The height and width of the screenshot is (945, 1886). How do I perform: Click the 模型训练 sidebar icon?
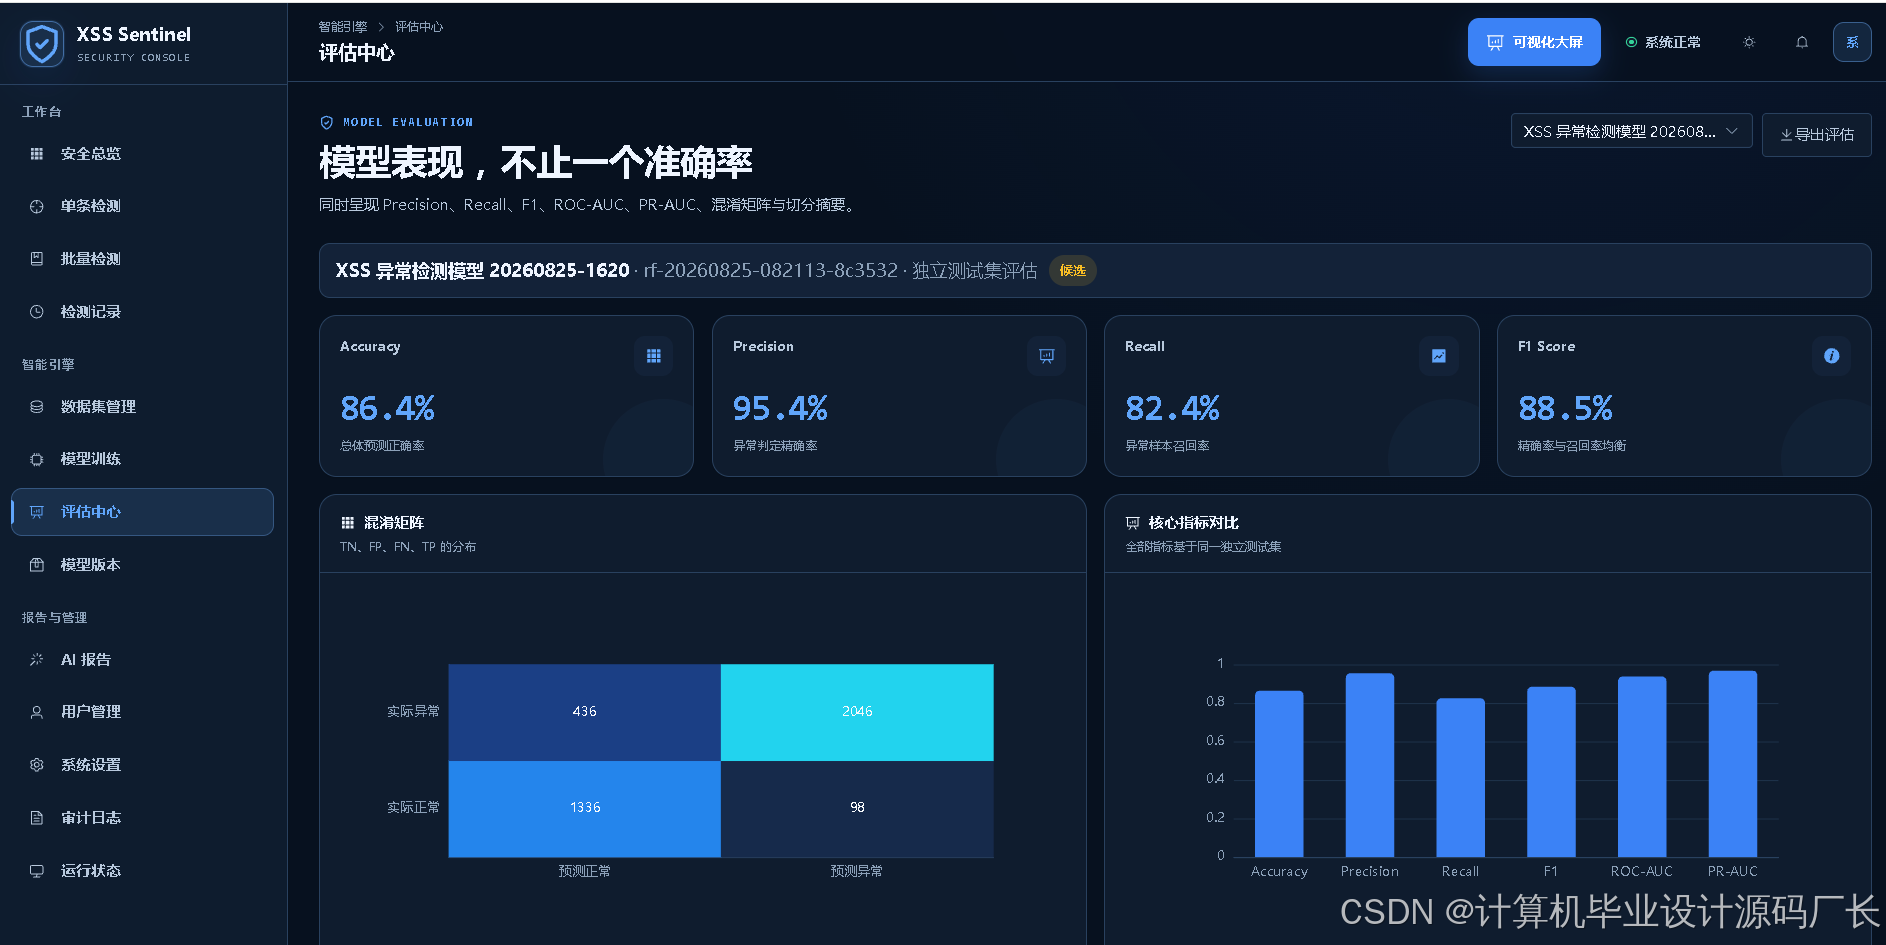[x=37, y=459]
